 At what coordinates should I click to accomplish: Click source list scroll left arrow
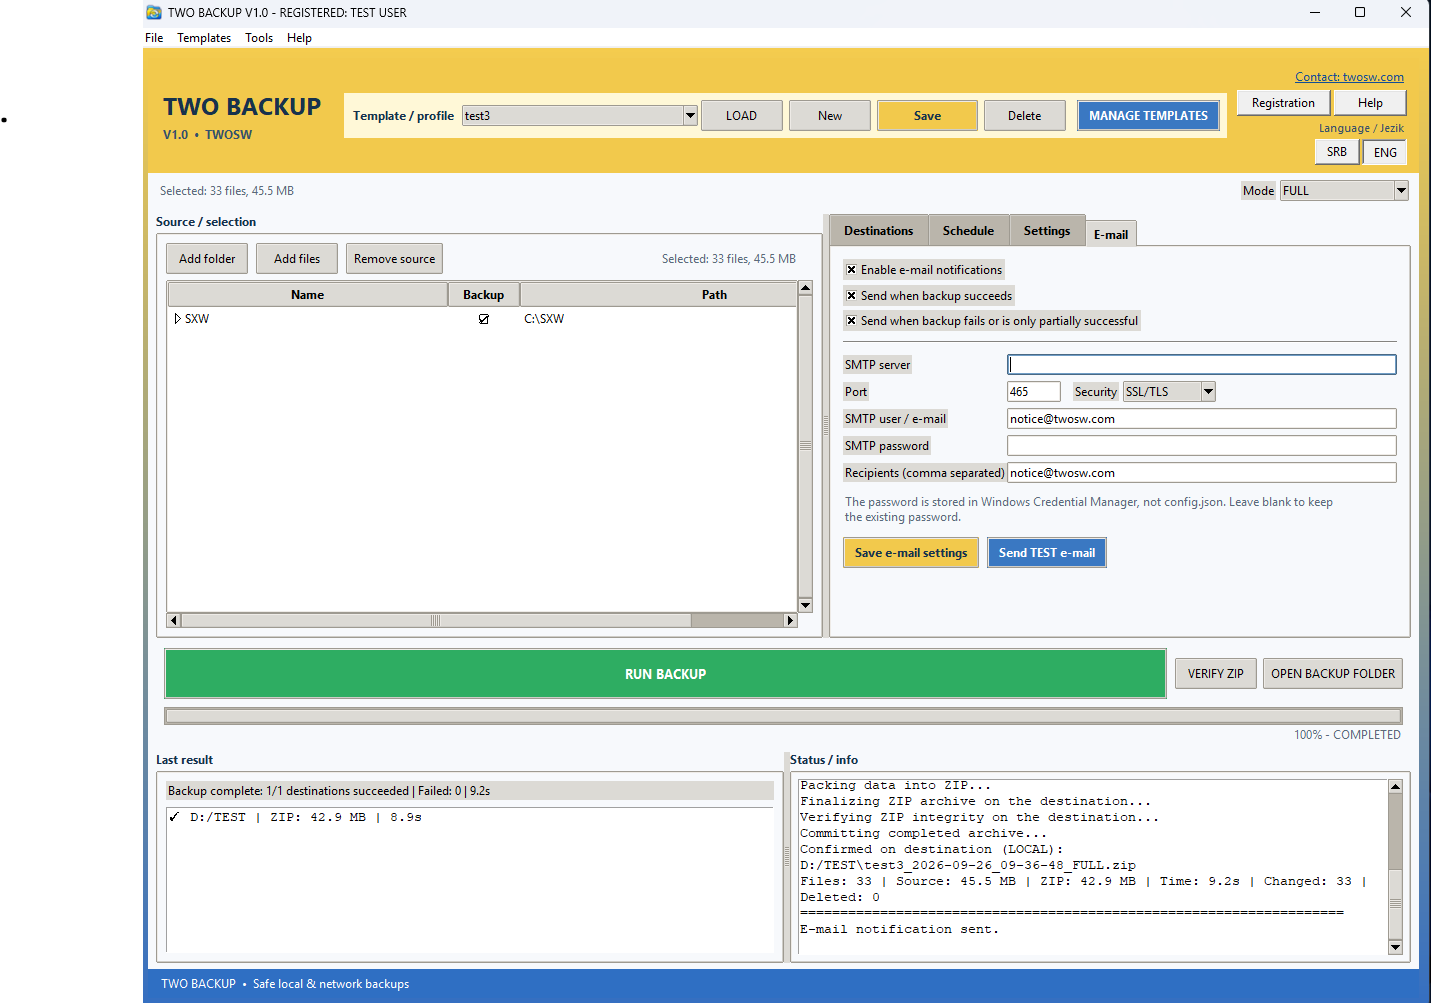click(x=174, y=621)
